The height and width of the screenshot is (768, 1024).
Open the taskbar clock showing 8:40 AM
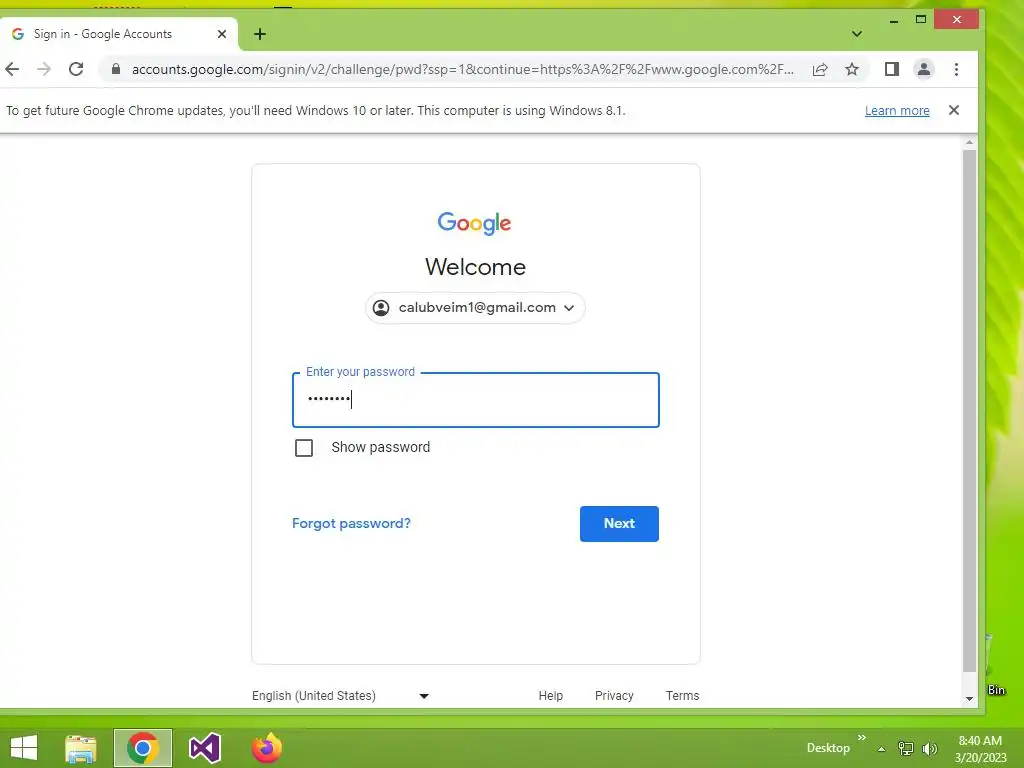[x=980, y=748]
